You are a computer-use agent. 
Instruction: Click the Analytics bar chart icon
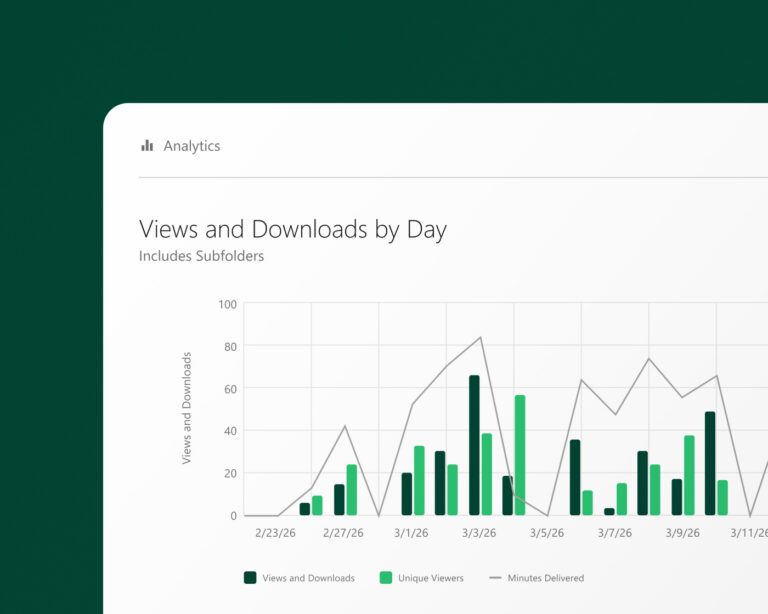pos(147,145)
